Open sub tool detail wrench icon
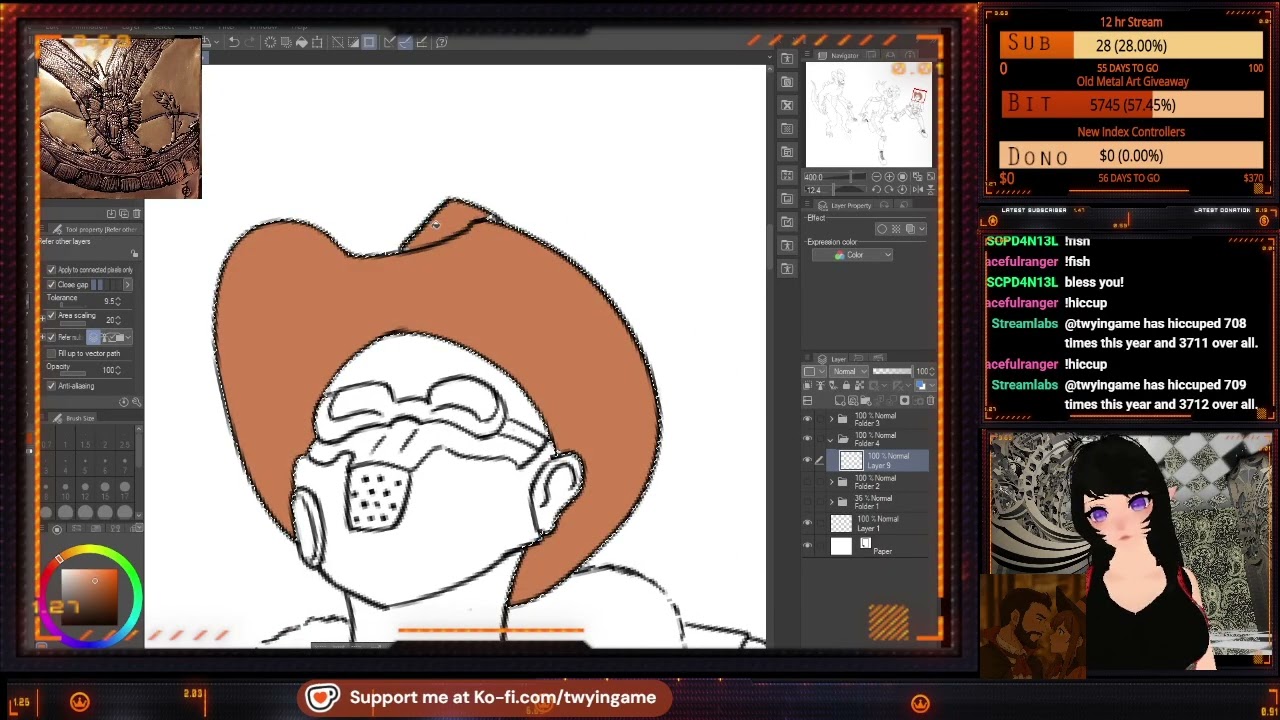Image resolution: width=1280 pixels, height=720 pixels. tap(136, 402)
